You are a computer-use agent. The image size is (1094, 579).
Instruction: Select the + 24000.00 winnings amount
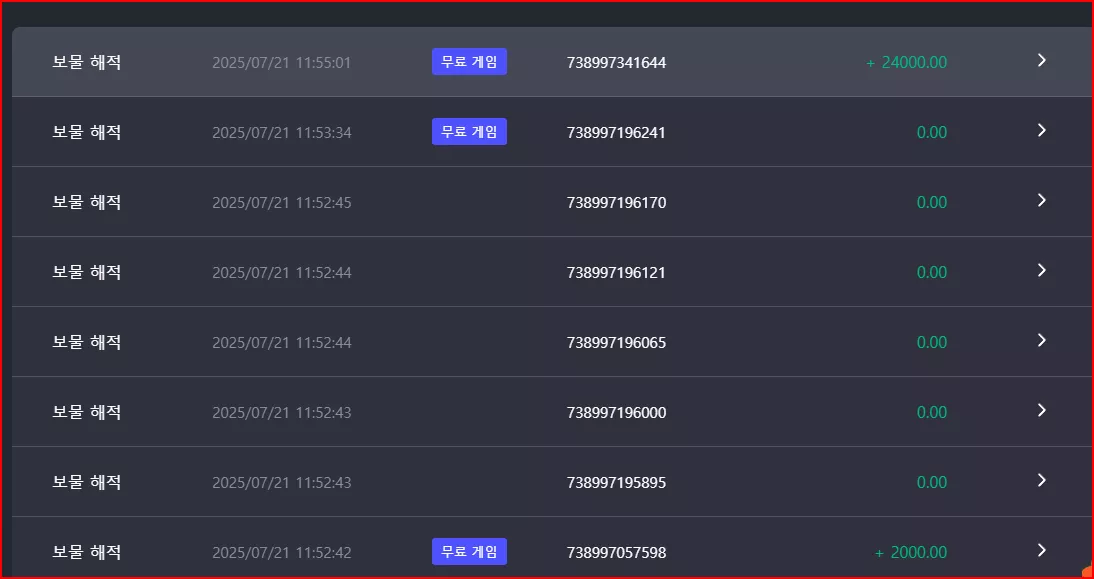(x=906, y=63)
